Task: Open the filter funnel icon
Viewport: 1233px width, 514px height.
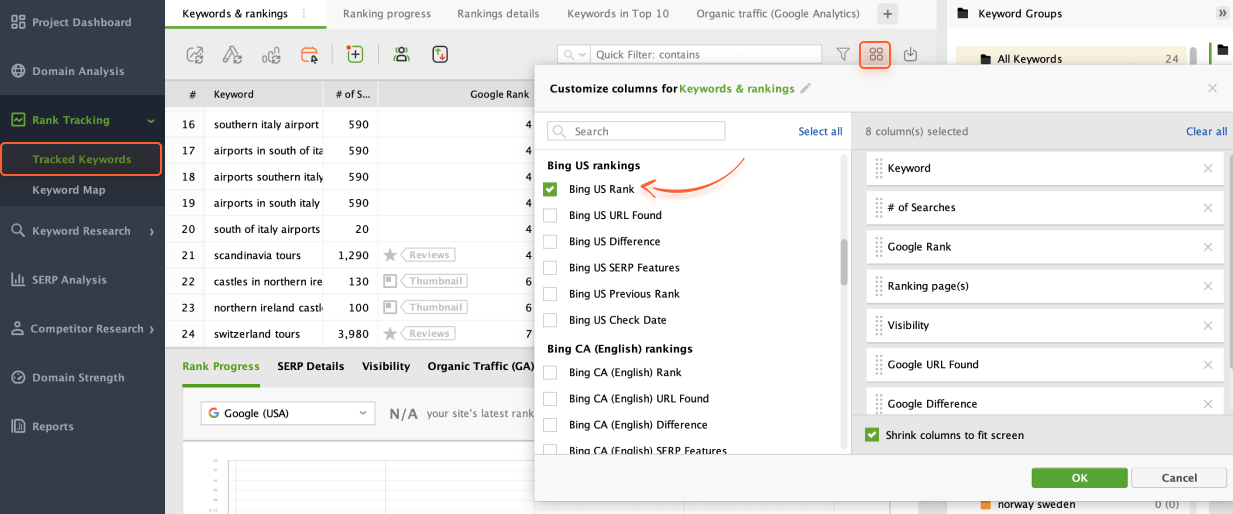Action: click(x=843, y=55)
